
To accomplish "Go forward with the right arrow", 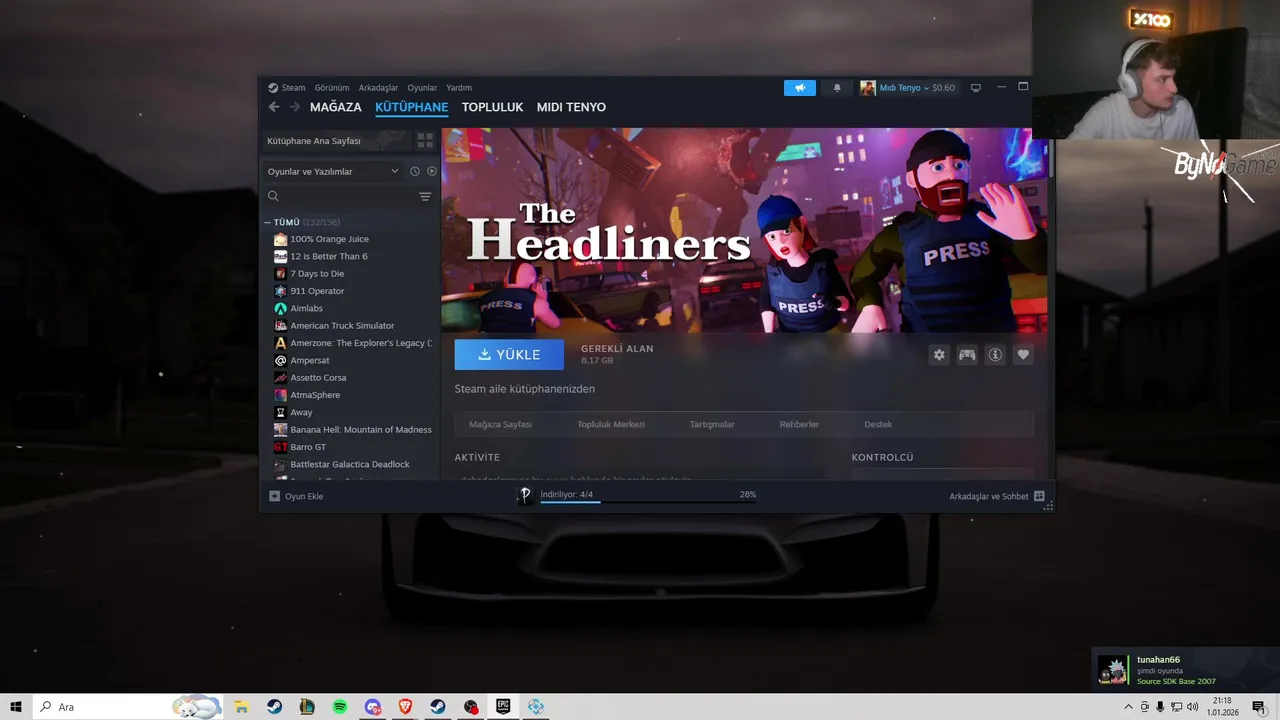I will 294,107.
